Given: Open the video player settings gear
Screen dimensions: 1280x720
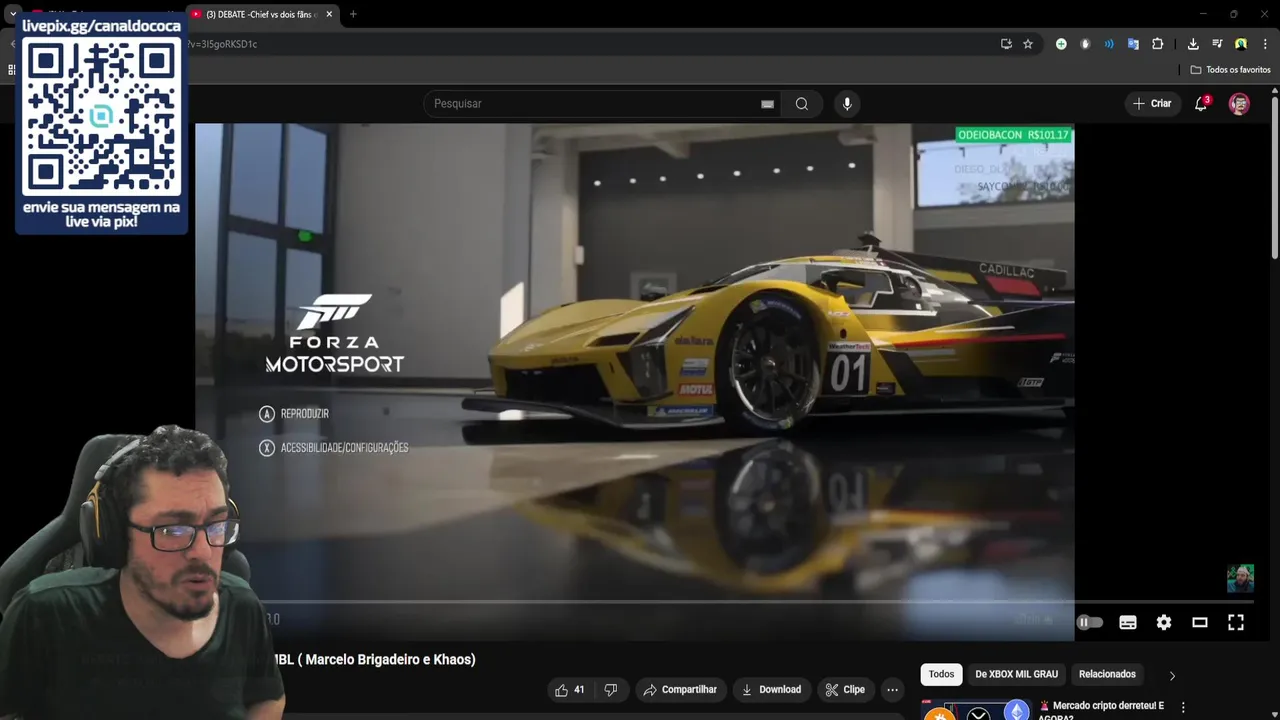Looking at the screenshot, I should [1164, 622].
